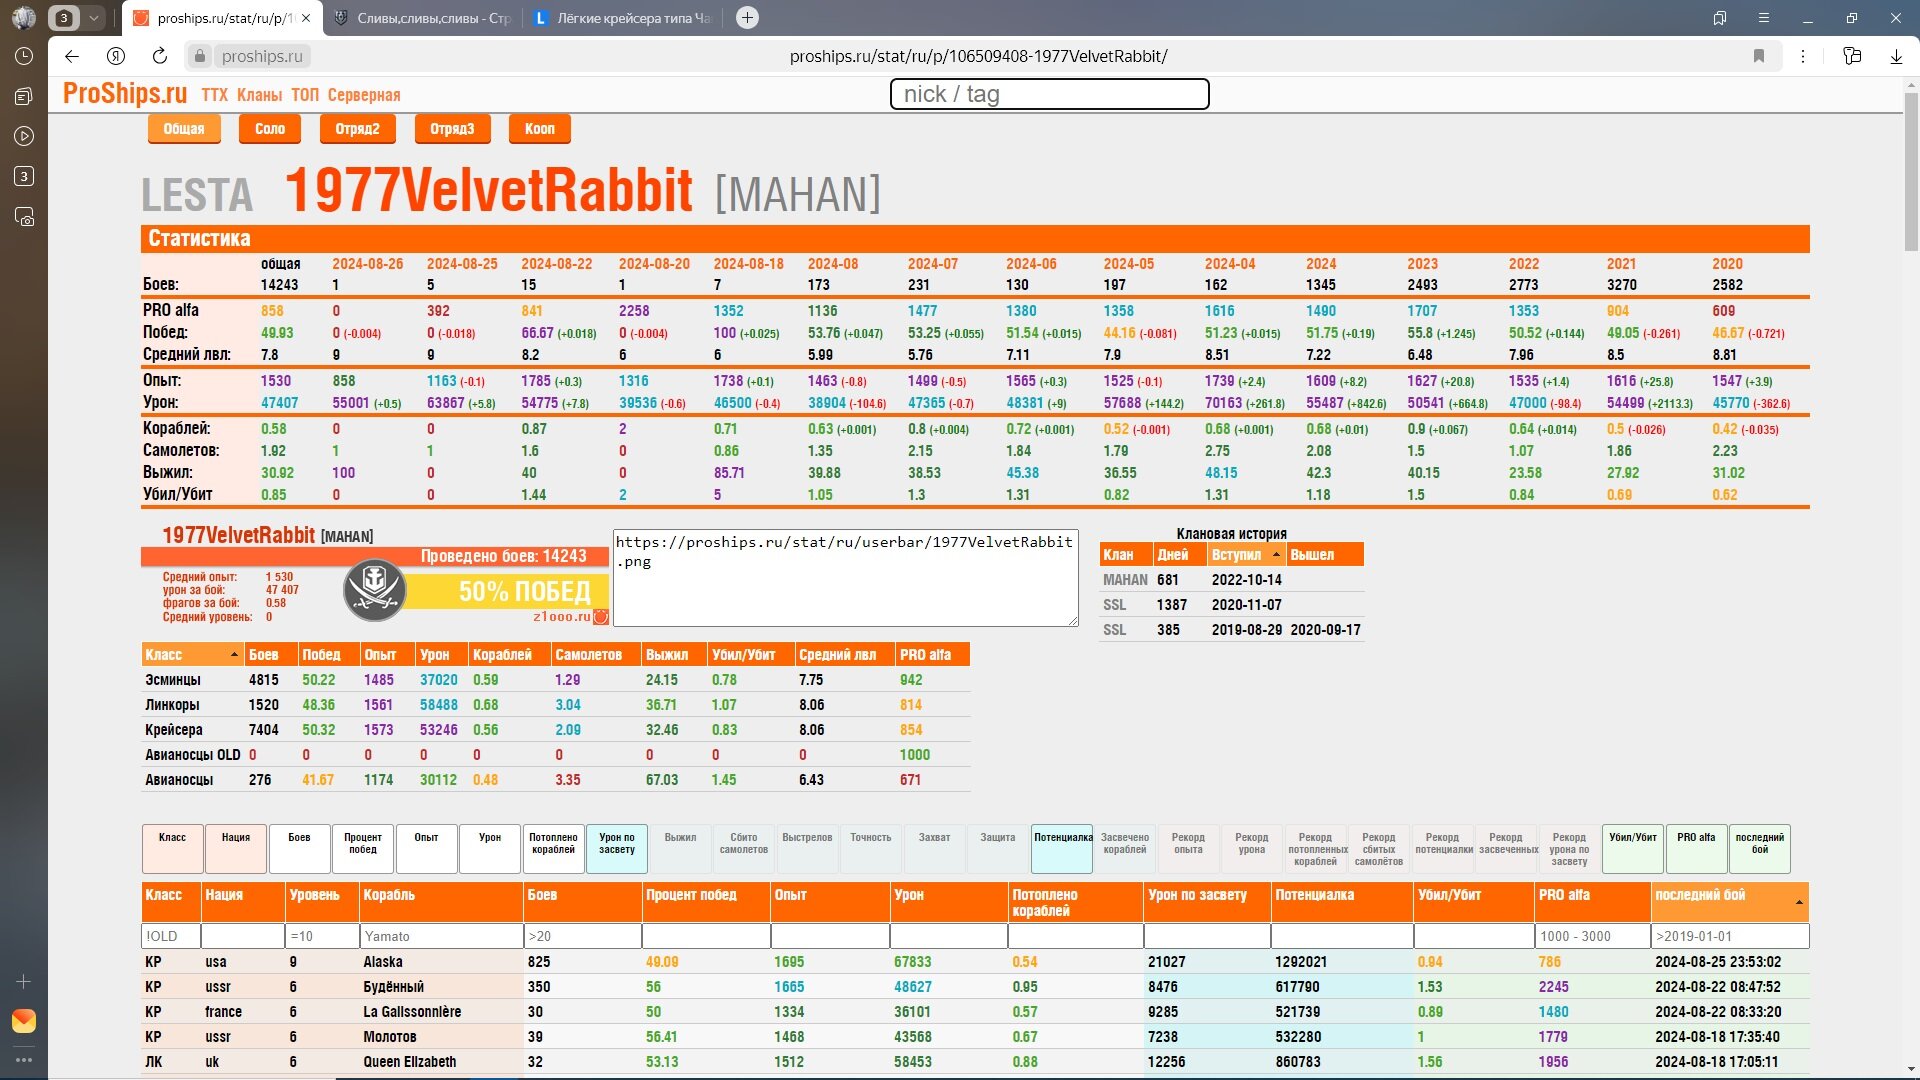Image resolution: width=1920 pixels, height=1080 pixels.
Task: Switch to the Соло stats tab
Action: coord(269,129)
